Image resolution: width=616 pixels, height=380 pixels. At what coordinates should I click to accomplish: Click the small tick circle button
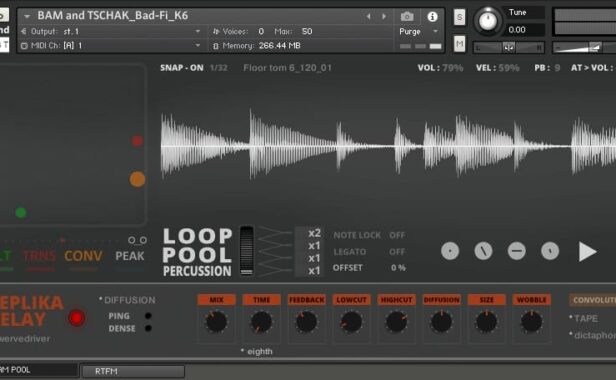550,251
